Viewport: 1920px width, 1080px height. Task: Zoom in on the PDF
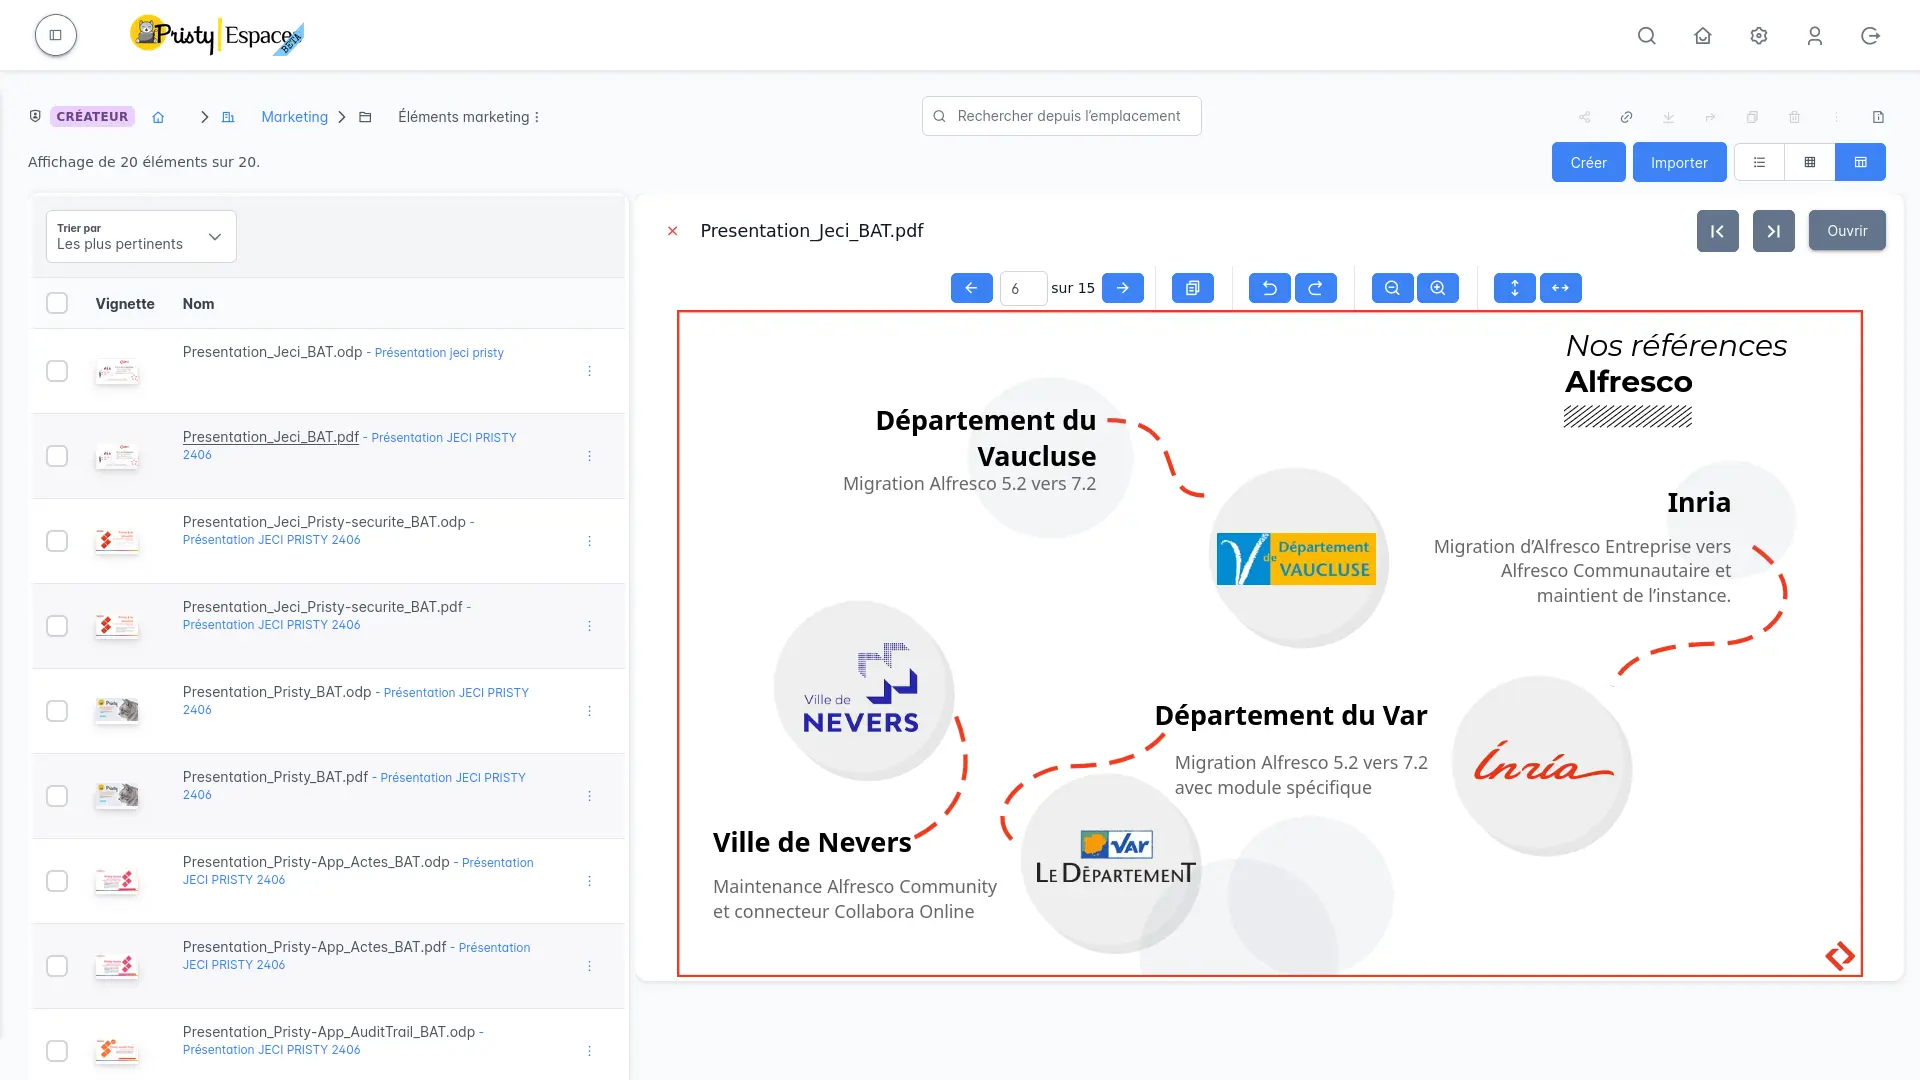(1438, 288)
